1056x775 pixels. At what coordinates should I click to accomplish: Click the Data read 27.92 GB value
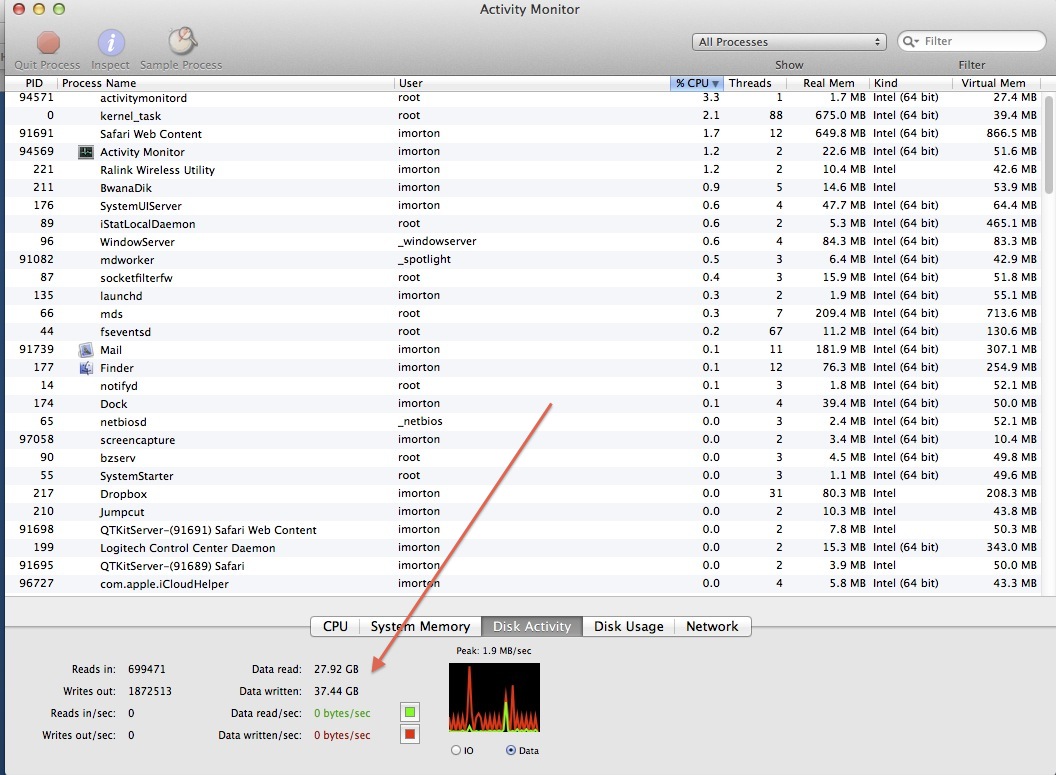336,669
